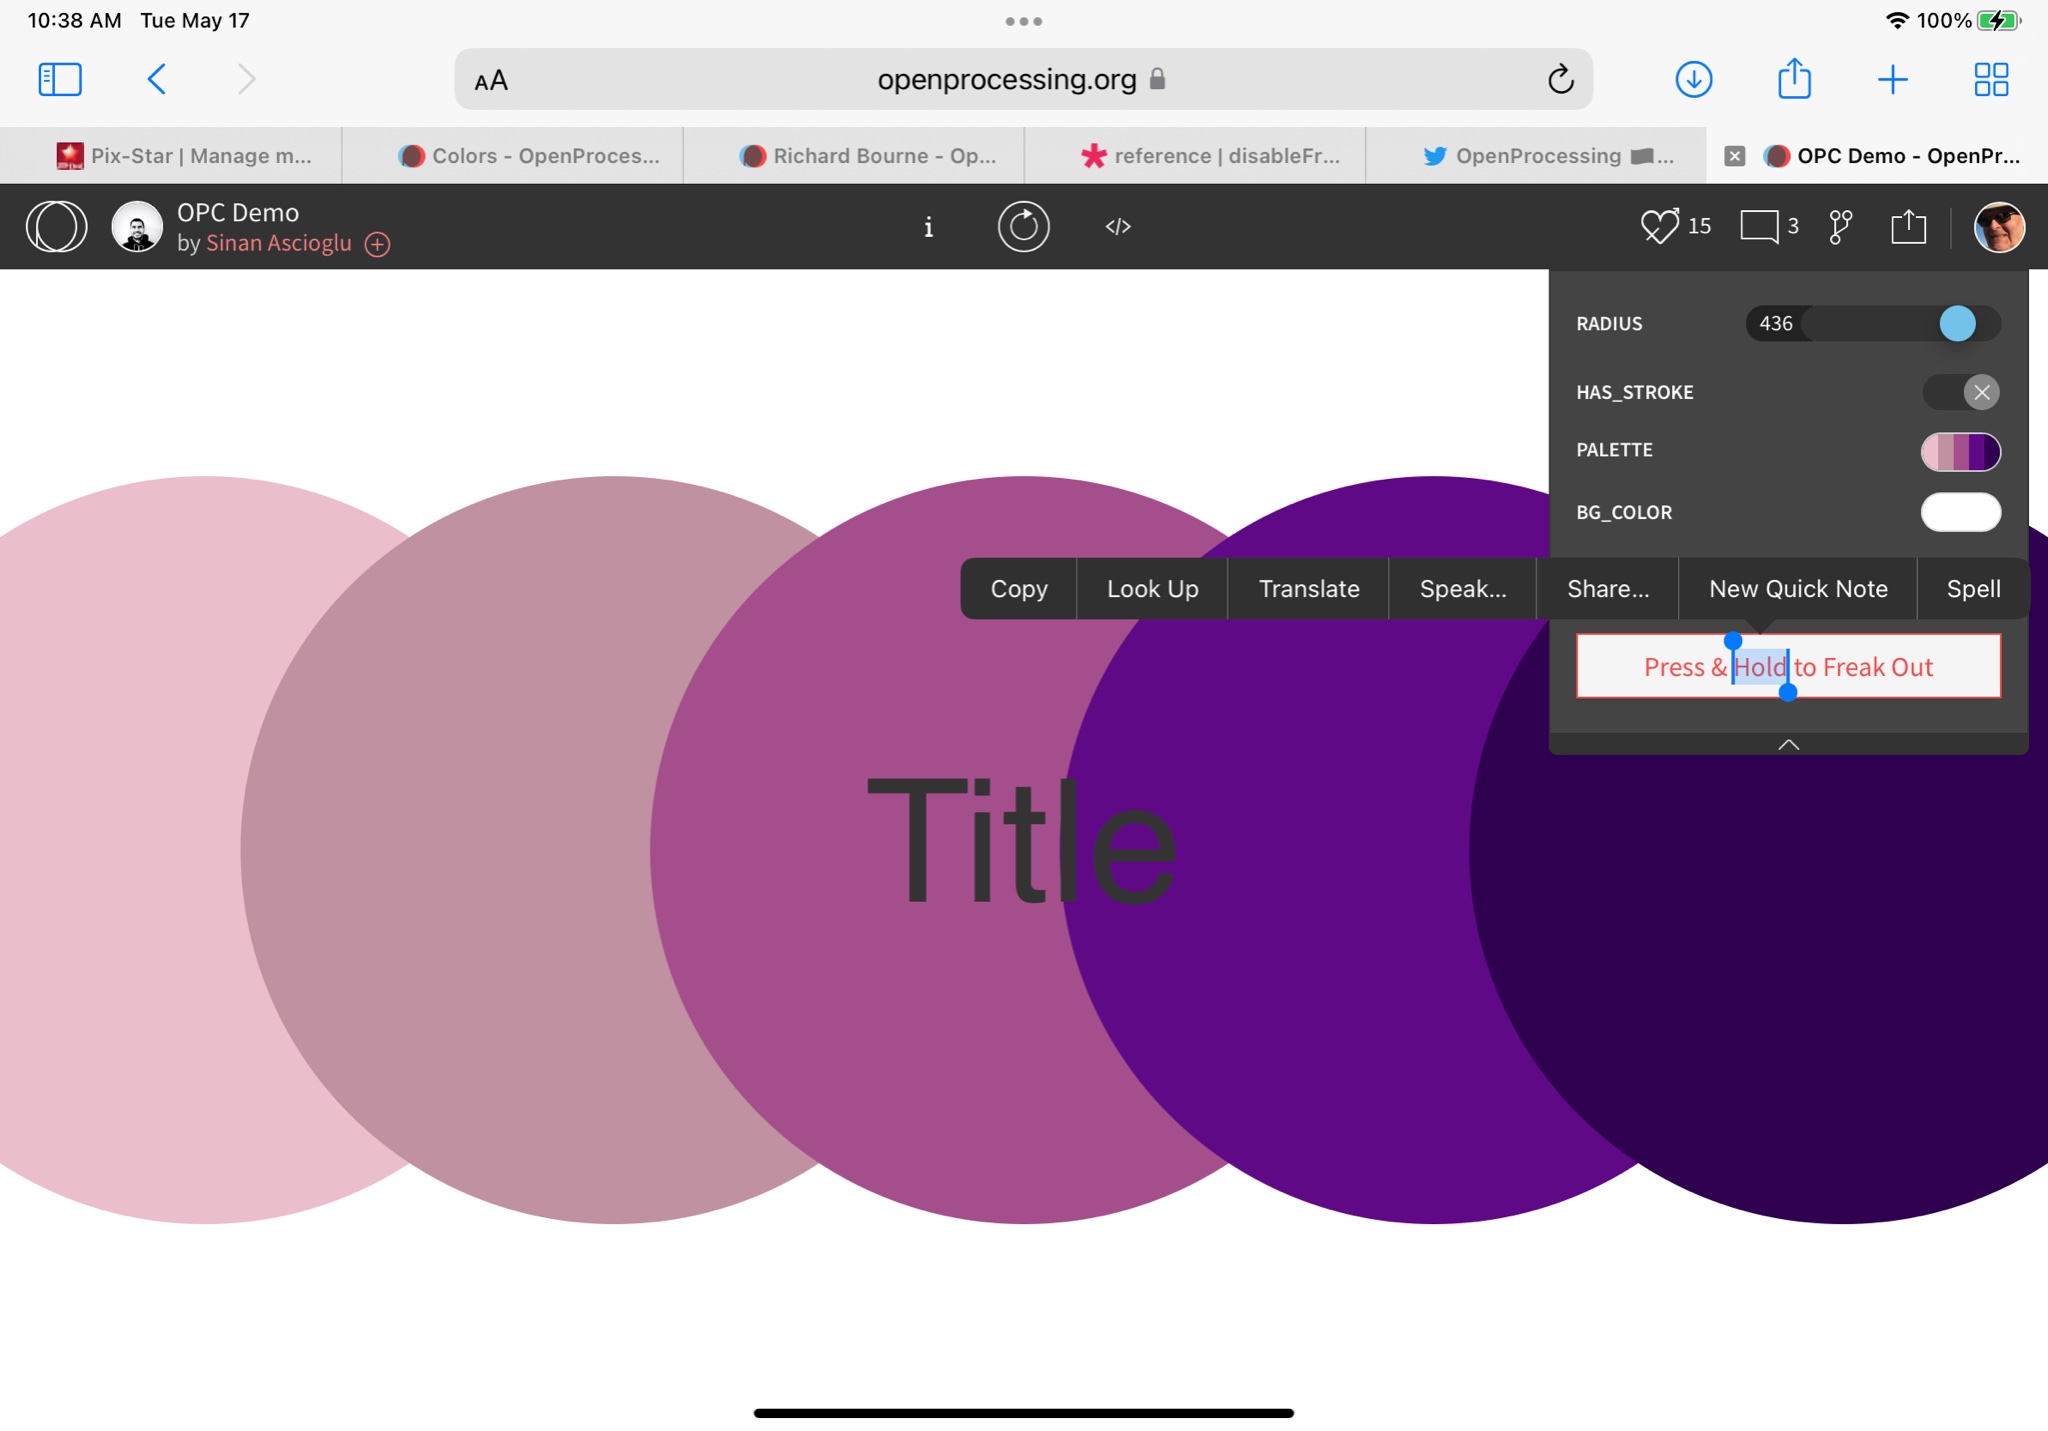Share the sketch via the share arrow icon
This screenshot has width=2048, height=1431.
click(1908, 226)
